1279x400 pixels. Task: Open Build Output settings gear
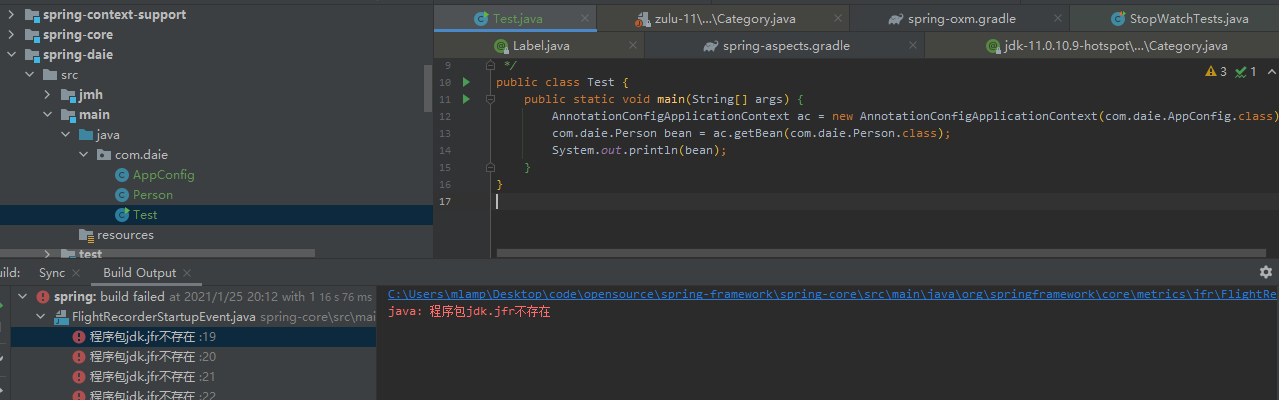pyautogui.click(x=1266, y=272)
